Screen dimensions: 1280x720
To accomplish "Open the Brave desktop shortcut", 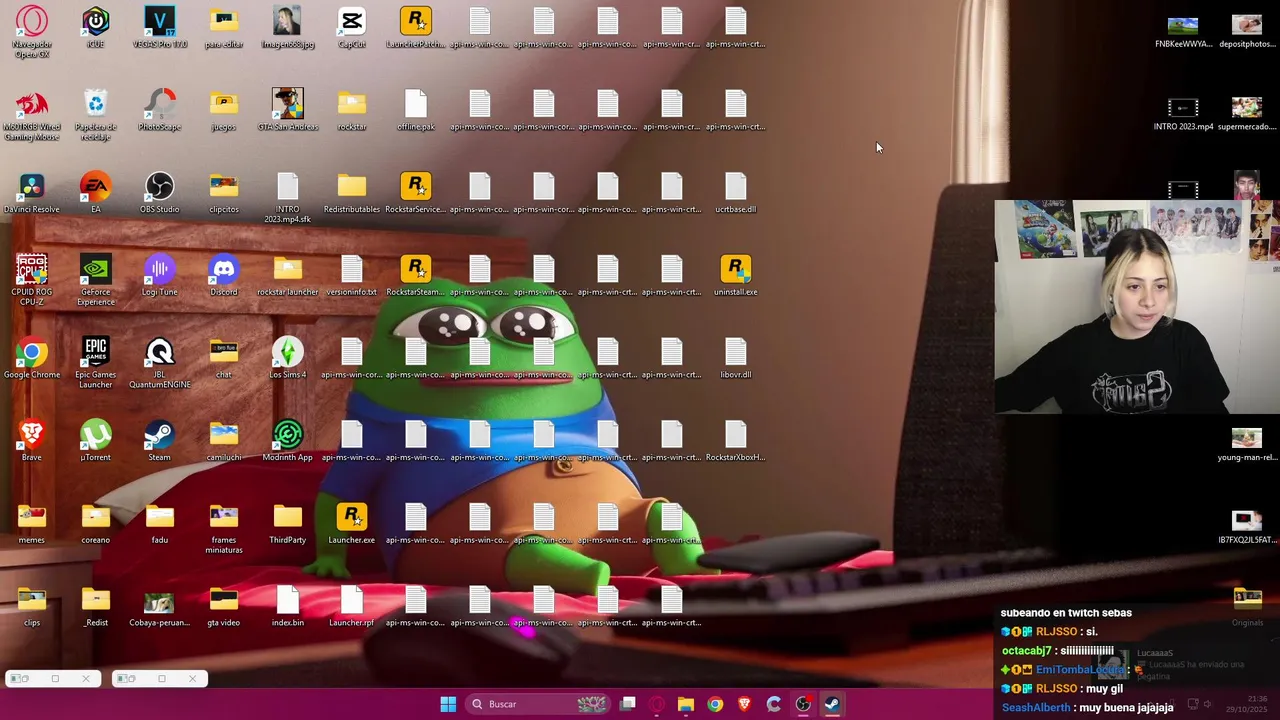I will coord(32,440).
